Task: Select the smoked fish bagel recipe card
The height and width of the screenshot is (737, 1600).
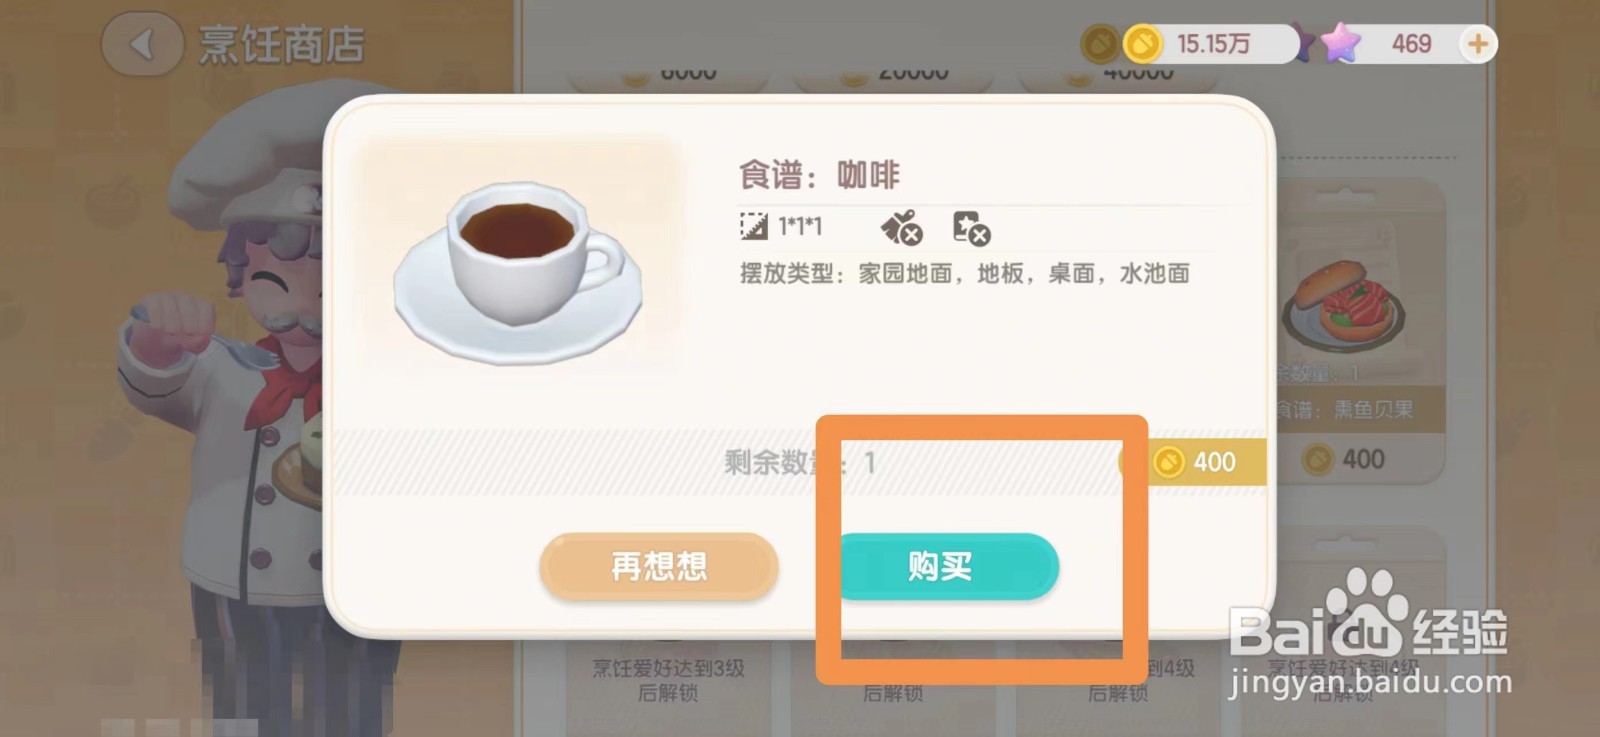Action: point(1360,330)
